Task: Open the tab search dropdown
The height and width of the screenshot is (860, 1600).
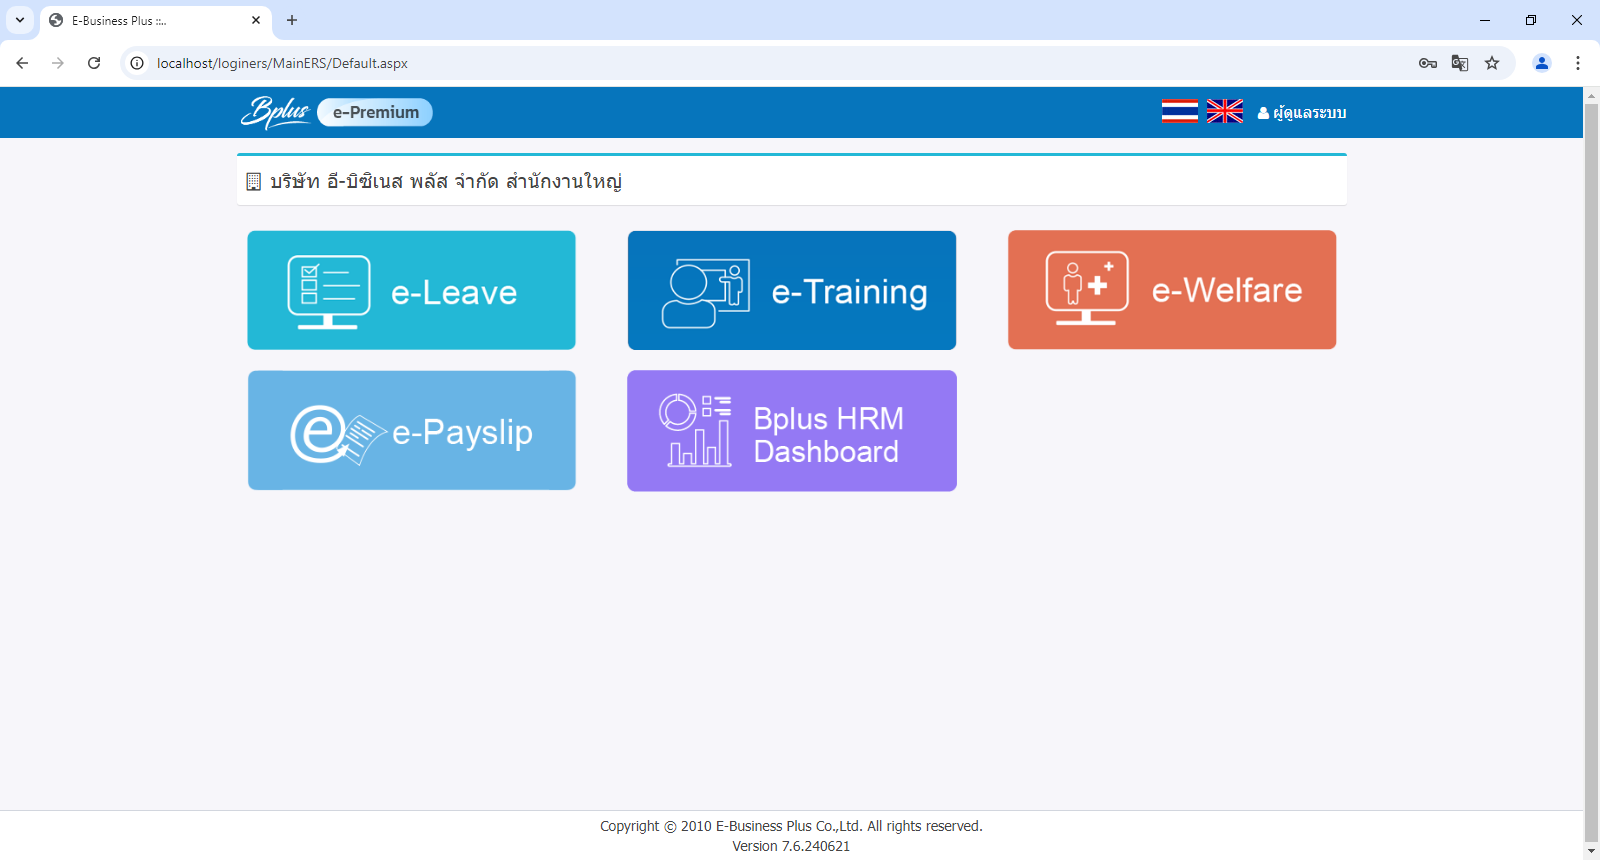Action: (x=20, y=20)
